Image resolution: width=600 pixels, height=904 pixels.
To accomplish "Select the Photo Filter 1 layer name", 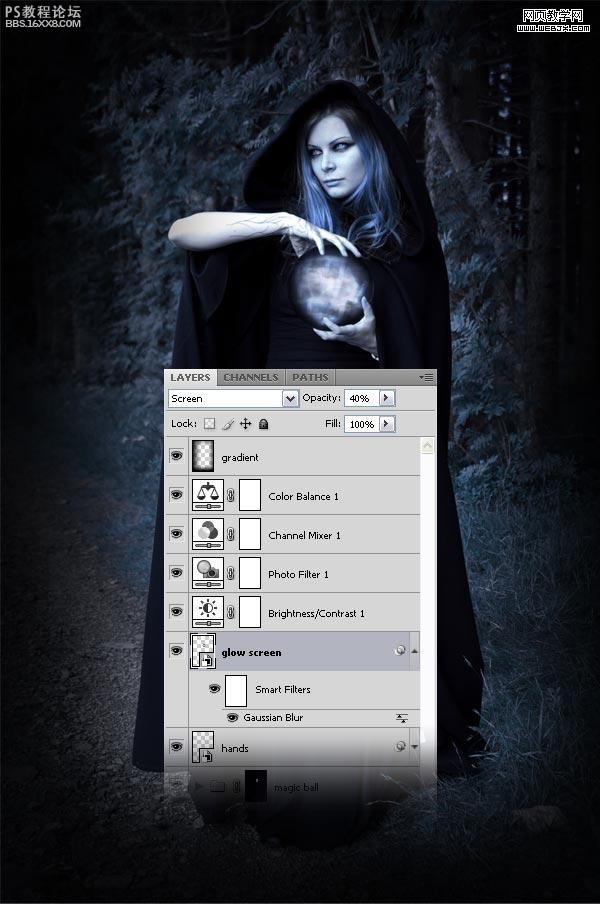I will point(298,574).
